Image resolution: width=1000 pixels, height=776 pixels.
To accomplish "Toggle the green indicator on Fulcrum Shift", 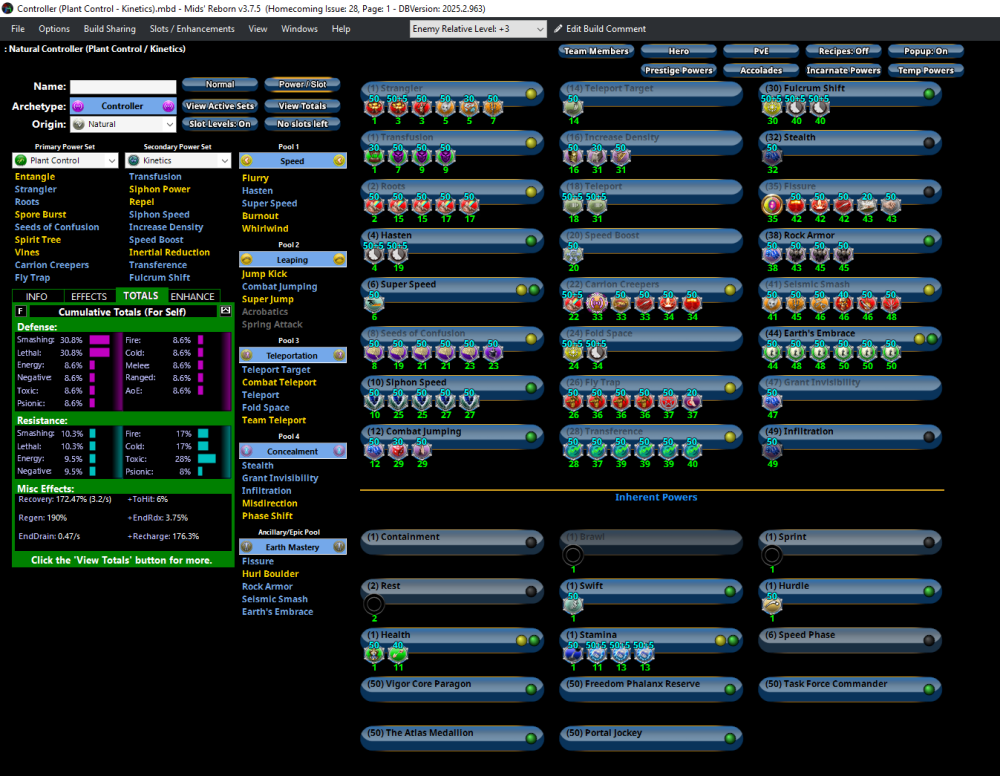I will pos(929,94).
